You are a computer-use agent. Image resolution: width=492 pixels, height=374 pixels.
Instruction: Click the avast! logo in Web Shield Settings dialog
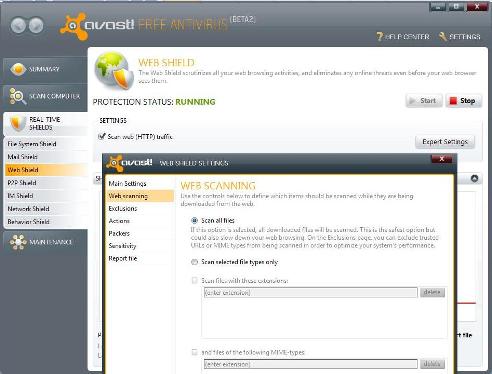click(129, 163)
